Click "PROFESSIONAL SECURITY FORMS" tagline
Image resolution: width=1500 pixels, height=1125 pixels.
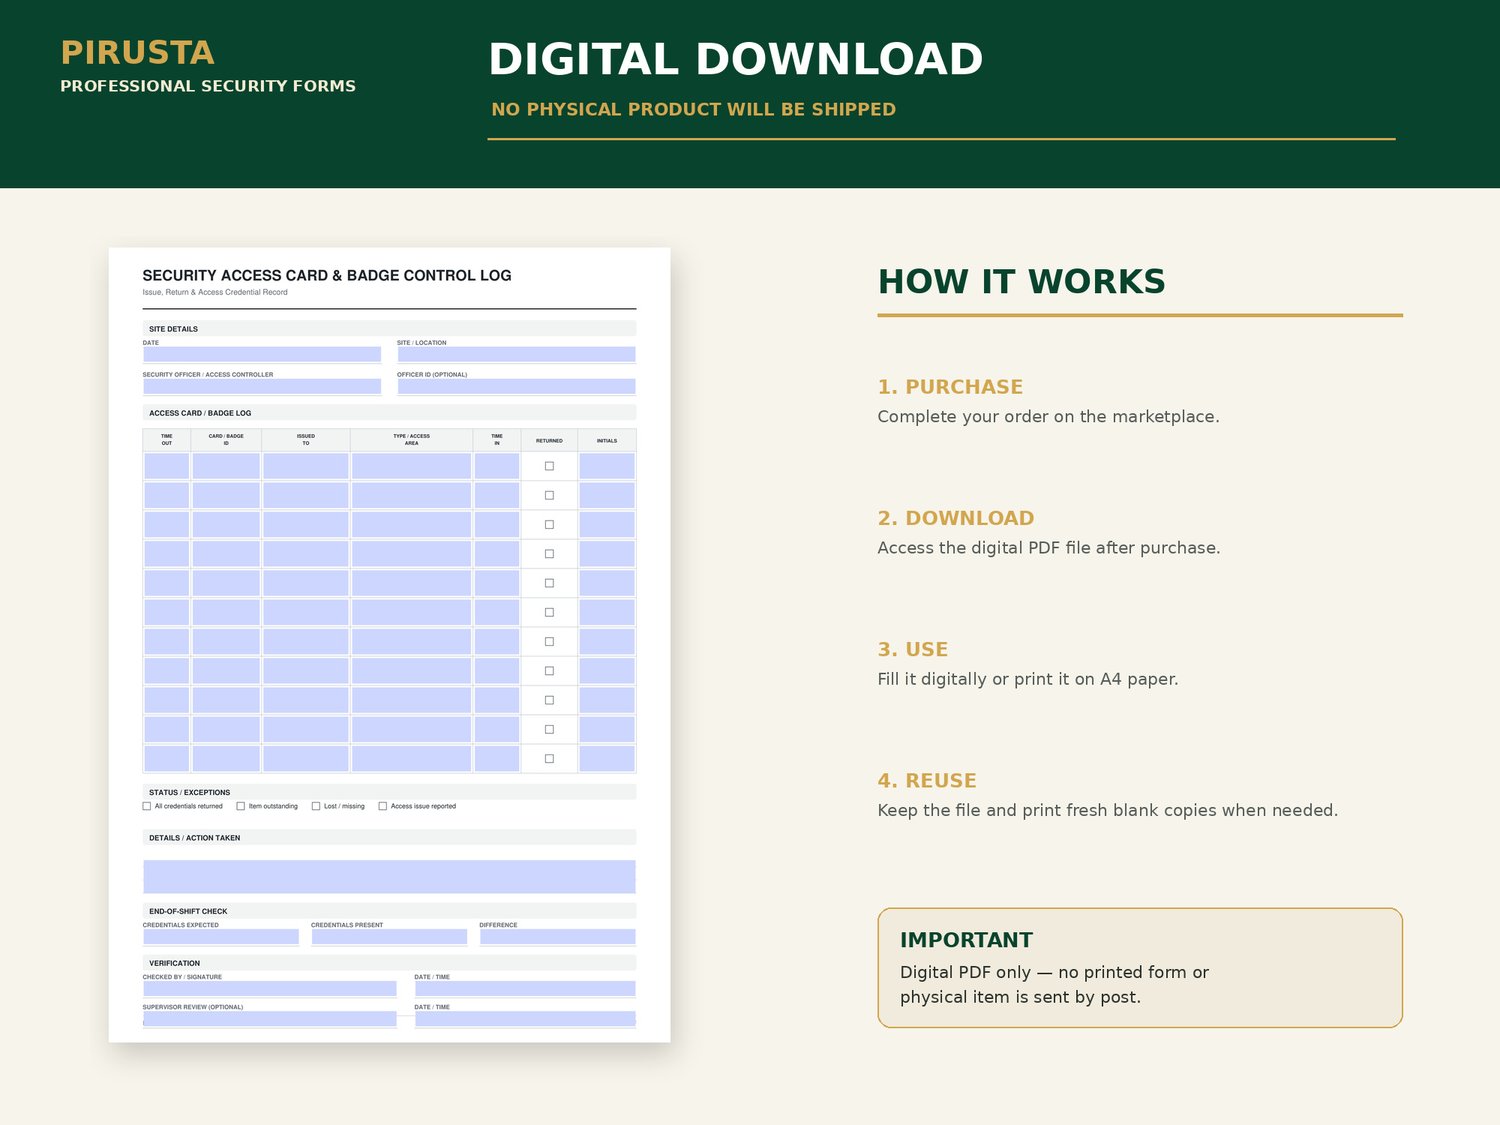[208, 86]
